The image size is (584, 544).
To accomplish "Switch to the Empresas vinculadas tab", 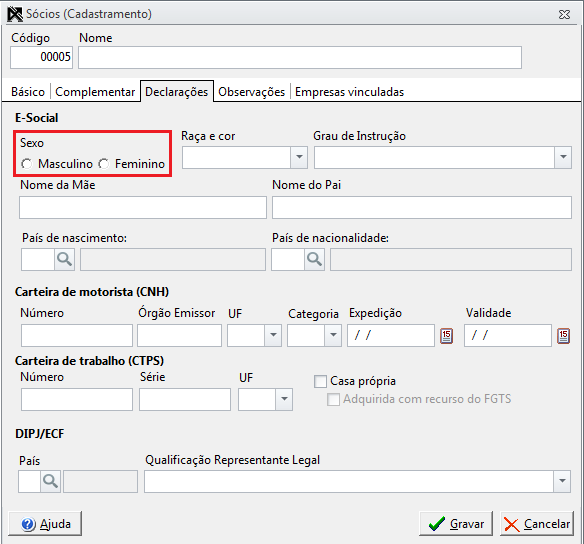I will (349, 92).
